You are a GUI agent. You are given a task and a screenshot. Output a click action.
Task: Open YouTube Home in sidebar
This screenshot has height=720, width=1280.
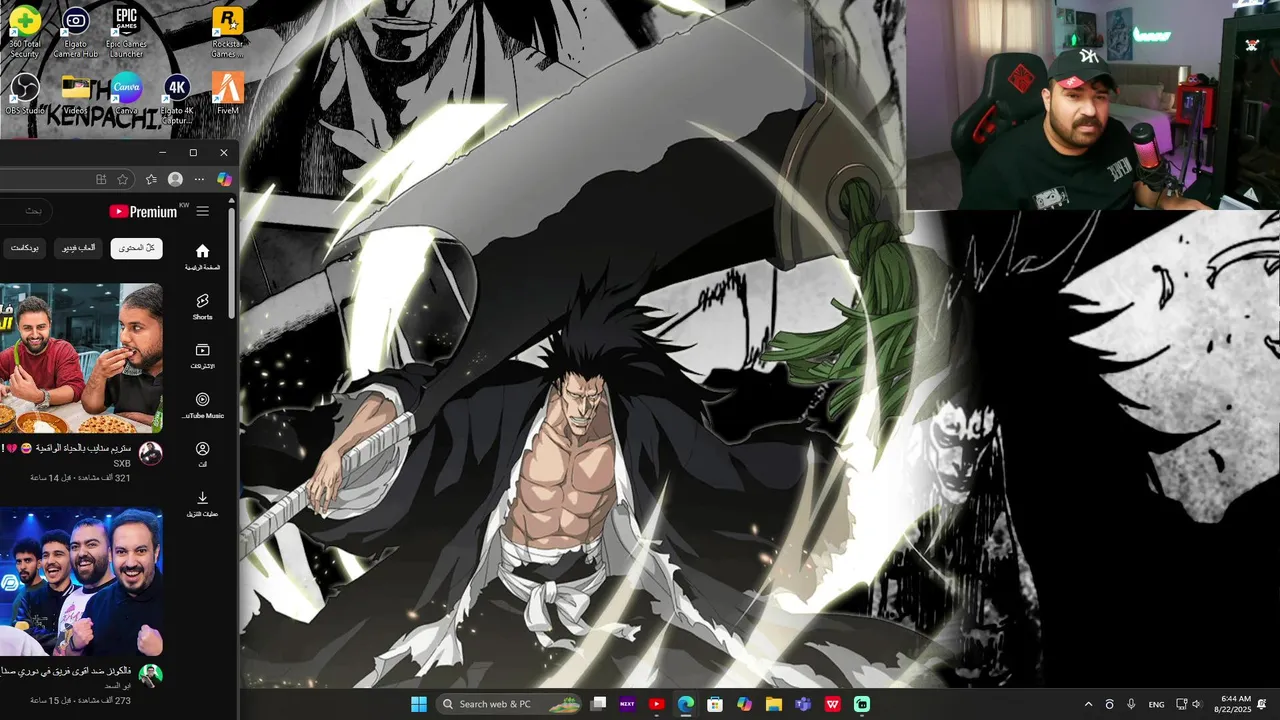pyautogui.click(x=202, y=257)
